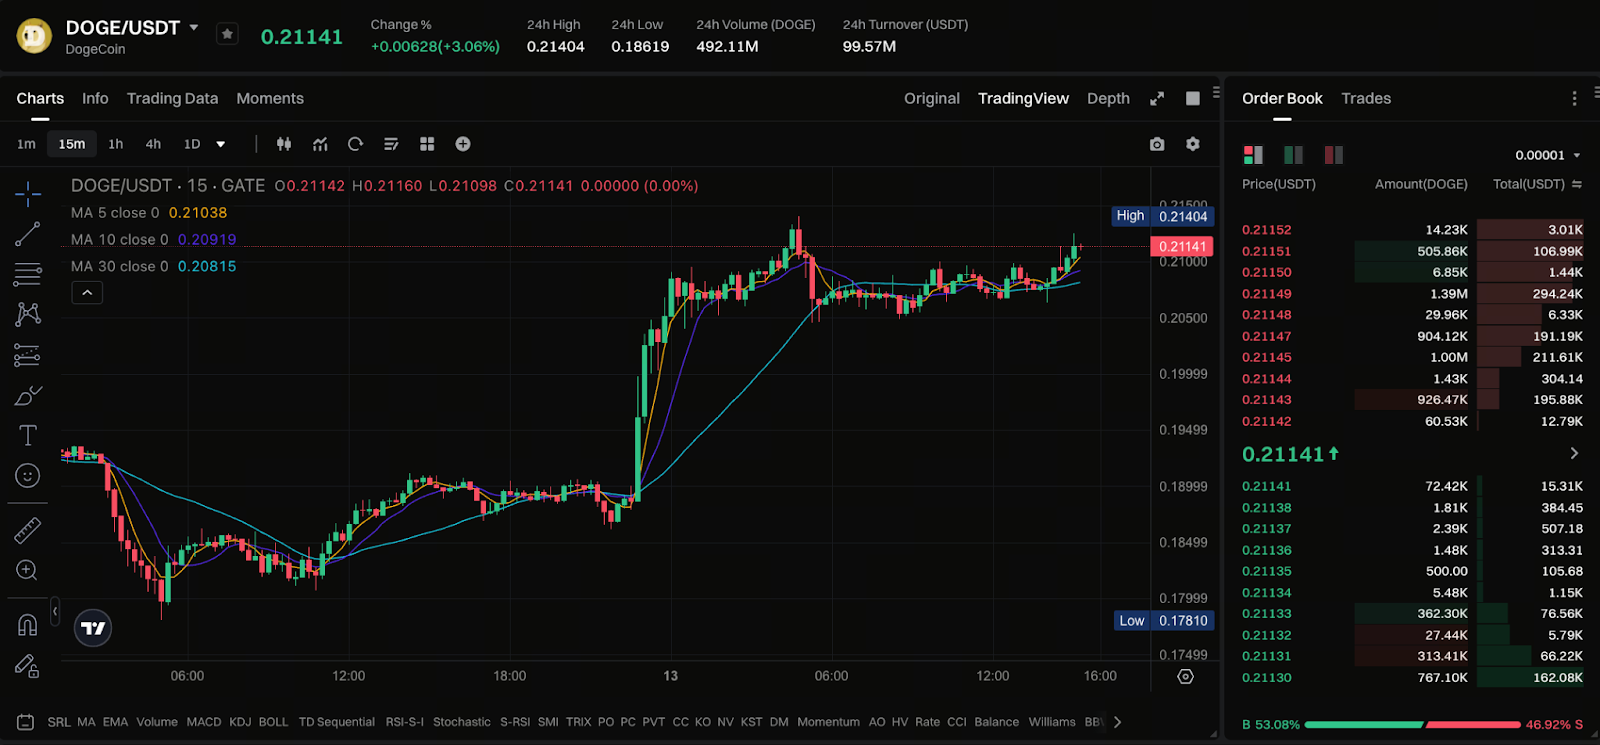Screen dimensions: 1600x745
Task: Select the crosshair cursor tool
Action: [x=28, y=192]
